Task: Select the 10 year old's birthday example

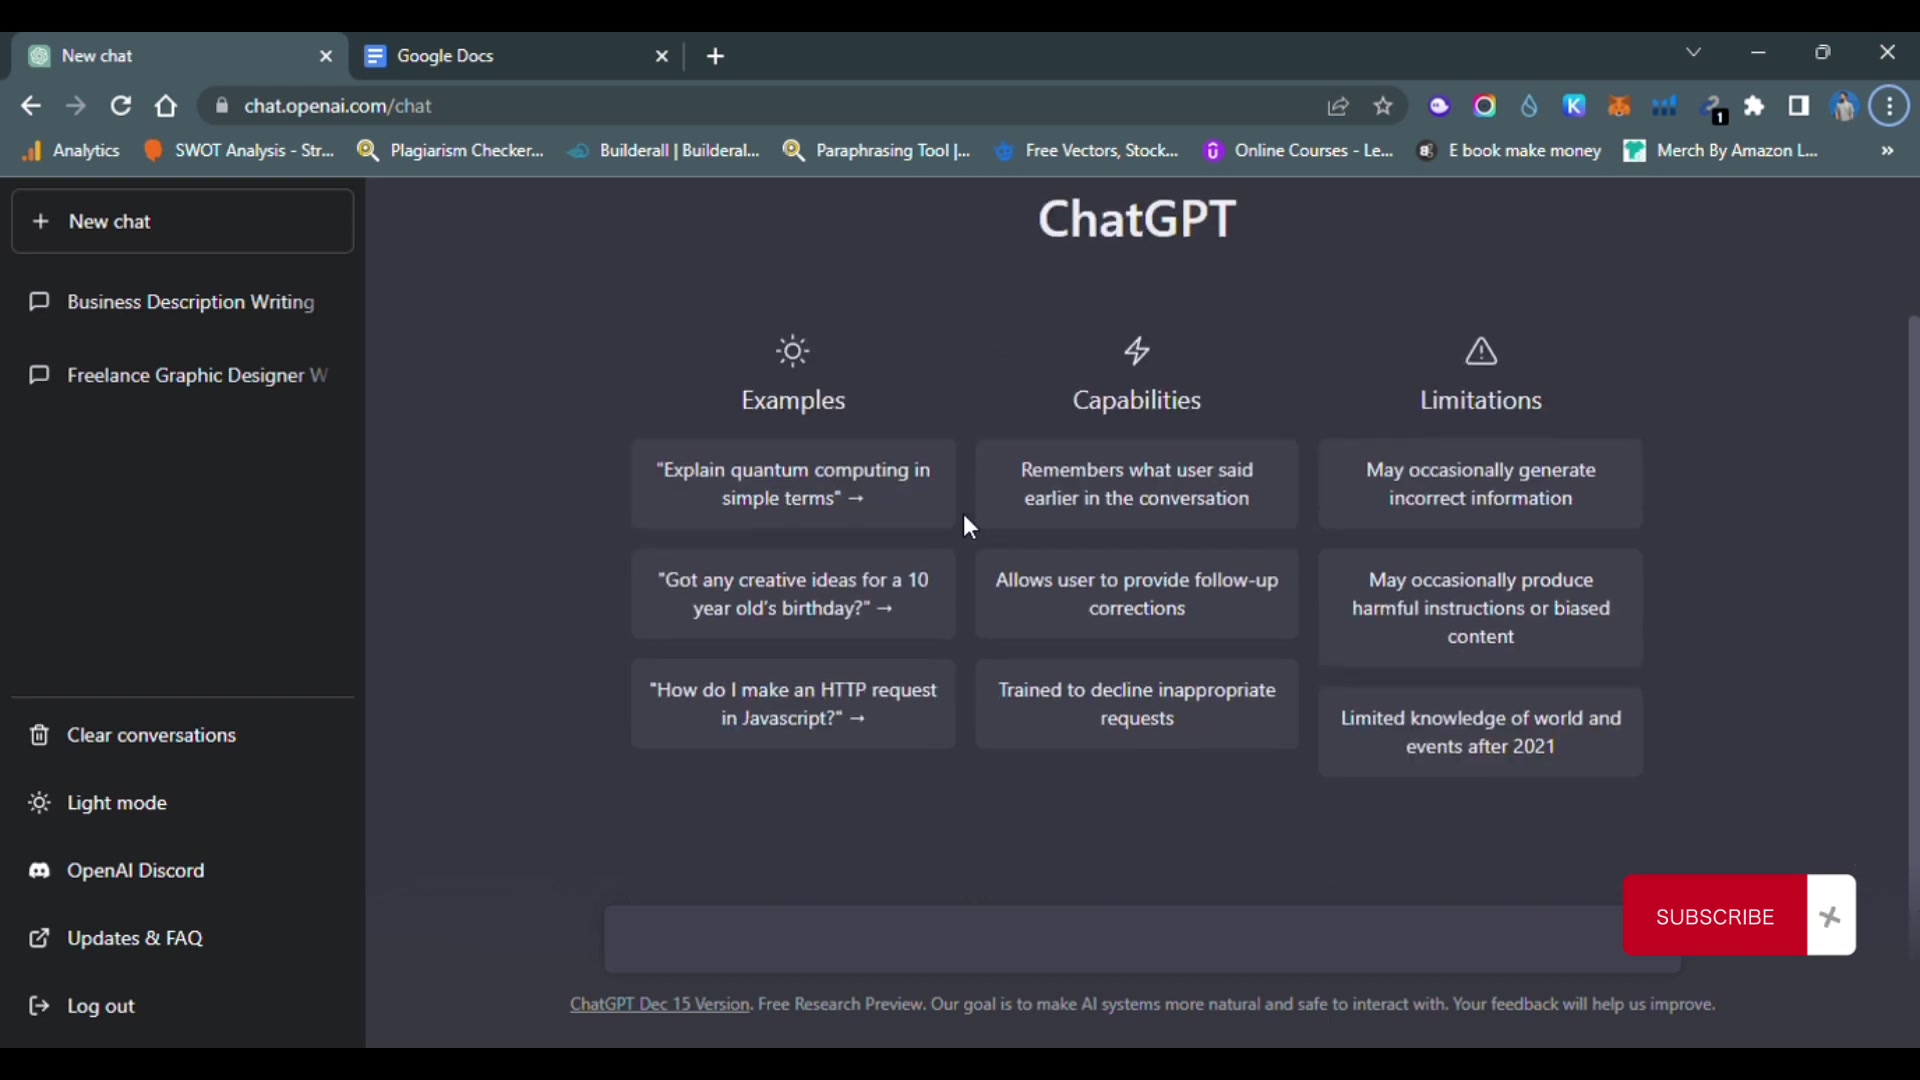Action: click(793, 594)
